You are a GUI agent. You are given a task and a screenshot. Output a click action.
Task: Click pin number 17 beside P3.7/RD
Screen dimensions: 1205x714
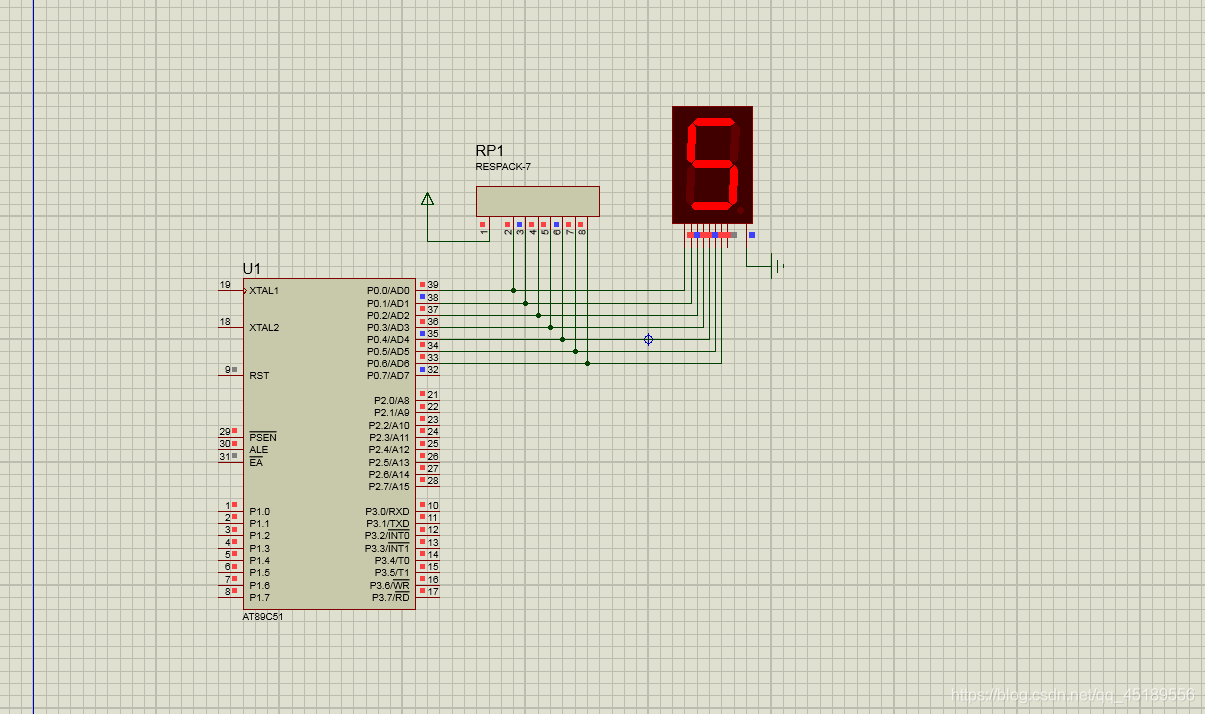click(x=433, y=591)
